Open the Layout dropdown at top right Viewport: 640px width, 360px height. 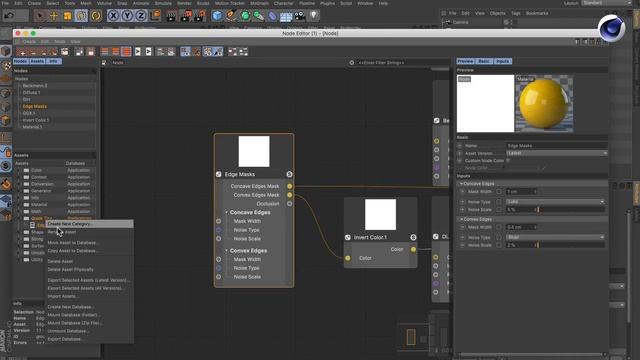pos(607,3)
